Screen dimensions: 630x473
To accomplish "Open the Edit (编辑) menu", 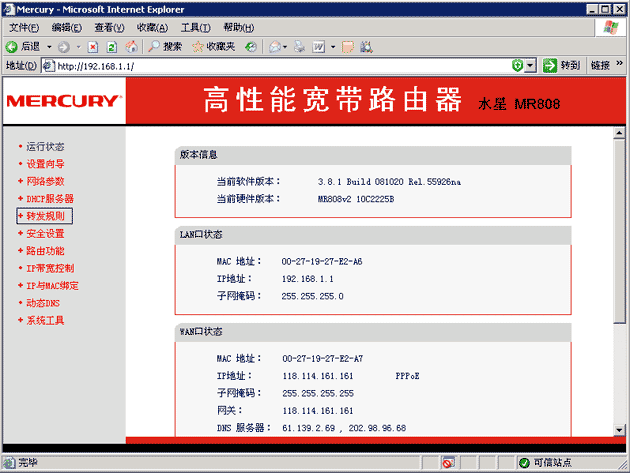I will click(67, 28).
